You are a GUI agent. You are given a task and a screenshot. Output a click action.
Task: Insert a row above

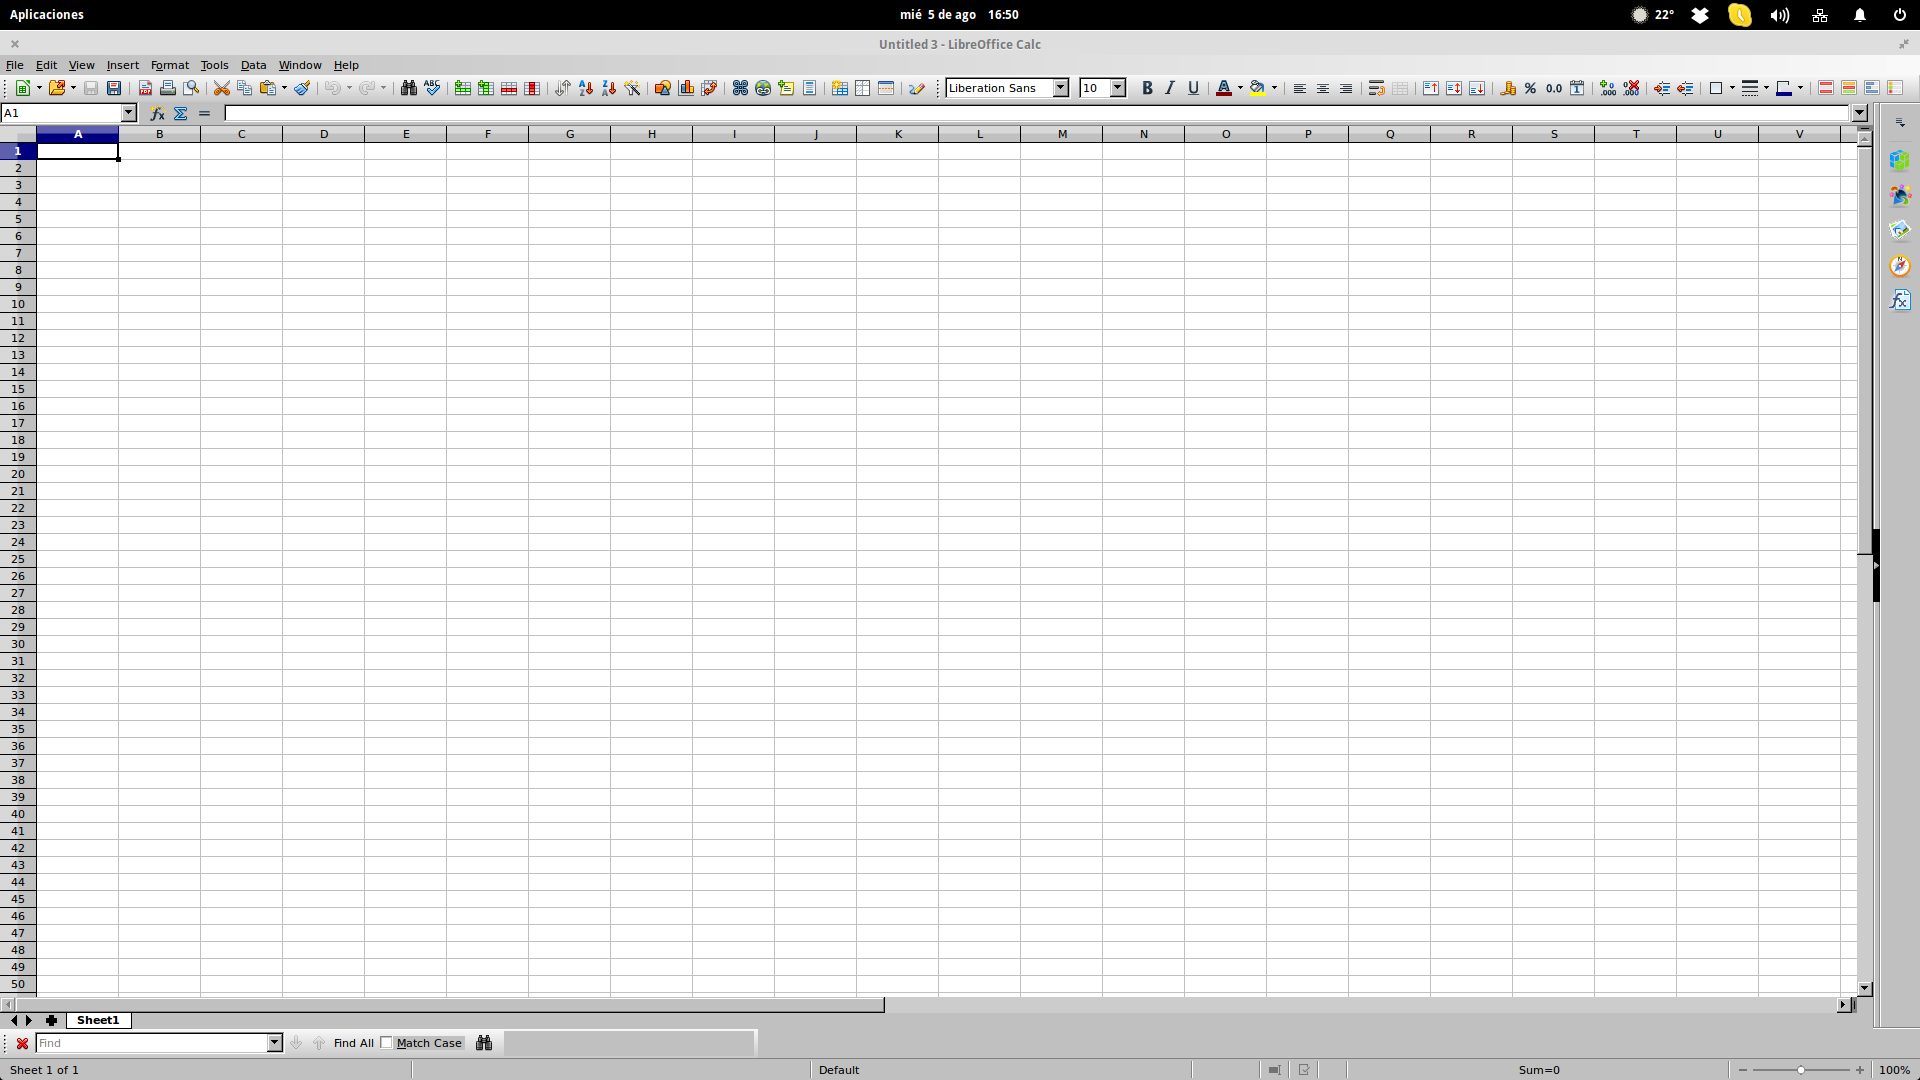click(463, 88)
